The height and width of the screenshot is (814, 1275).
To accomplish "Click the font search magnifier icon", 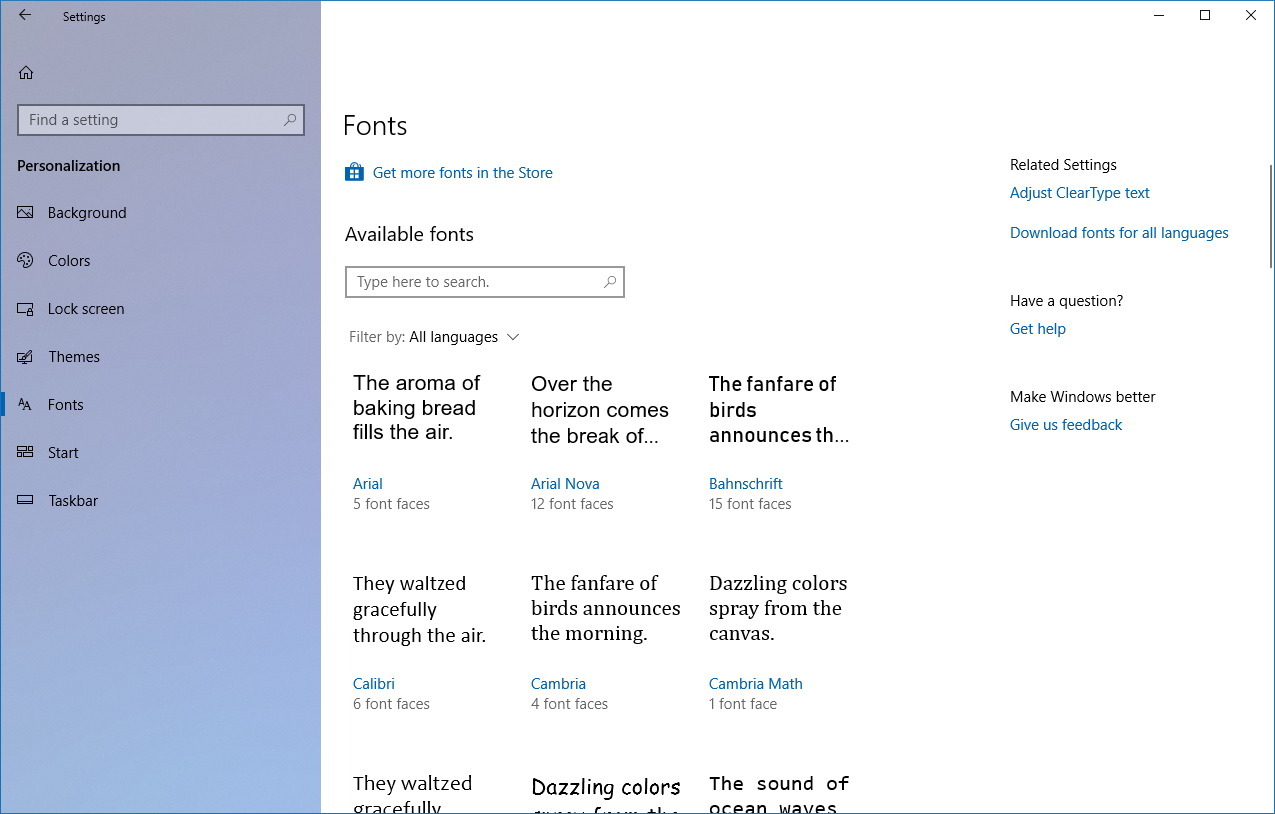I will coord(610,282).
